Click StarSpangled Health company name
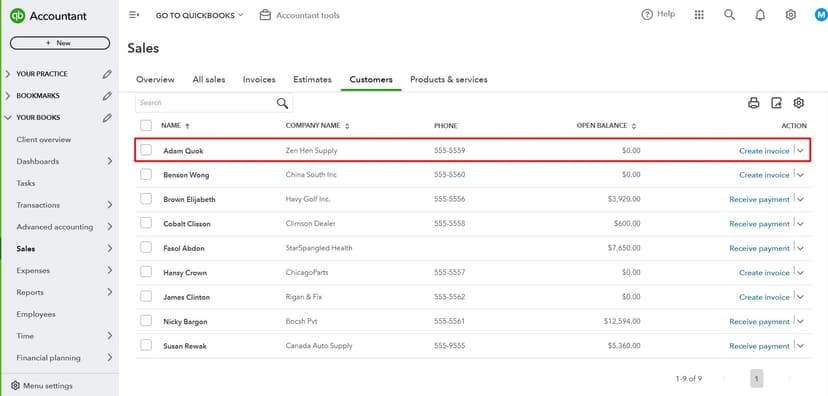 tap(319, 248)
